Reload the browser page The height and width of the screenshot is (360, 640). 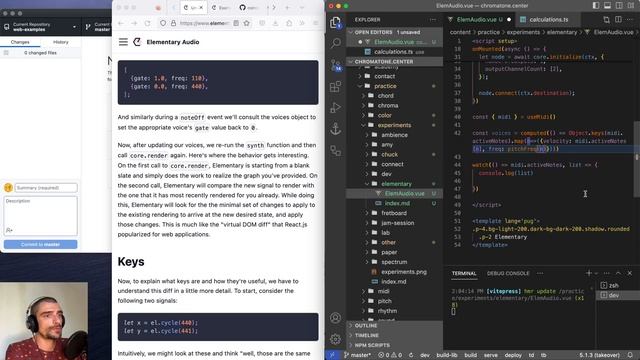point(147,23)
